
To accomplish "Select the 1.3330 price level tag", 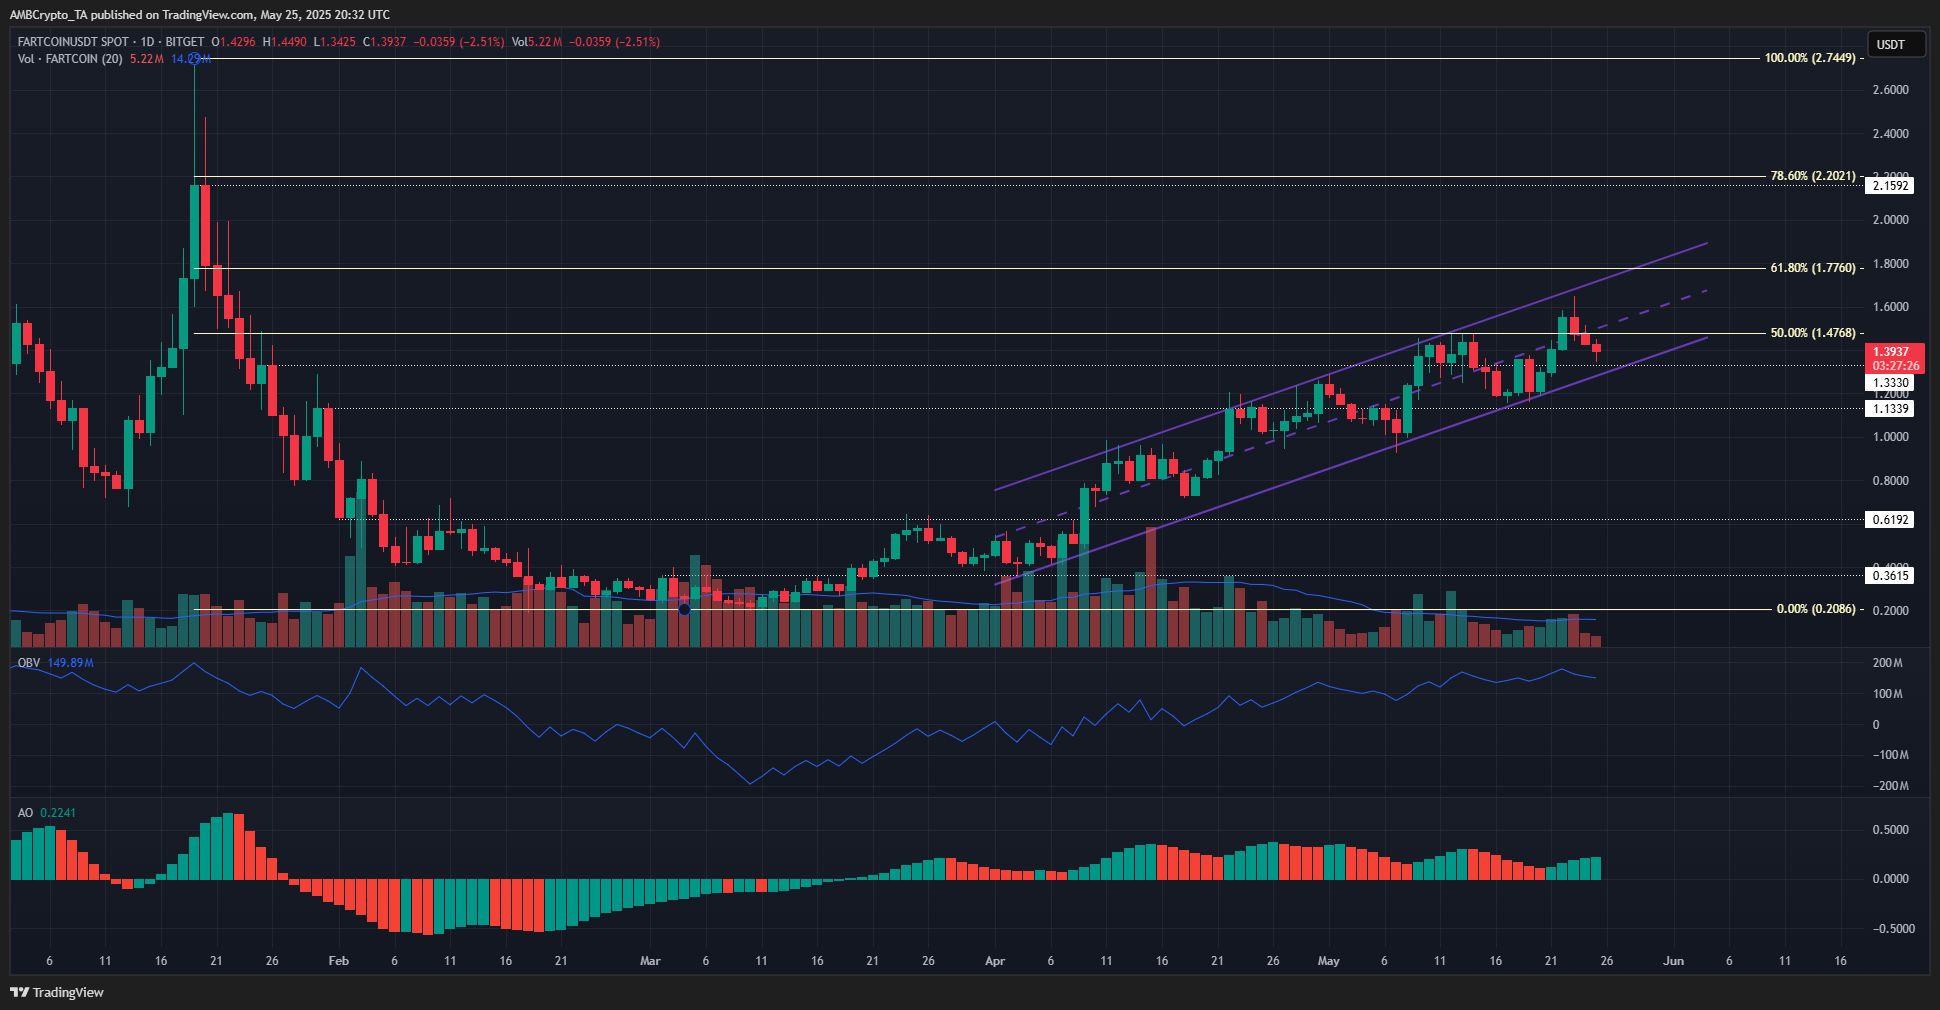I will click(1890, 383).
